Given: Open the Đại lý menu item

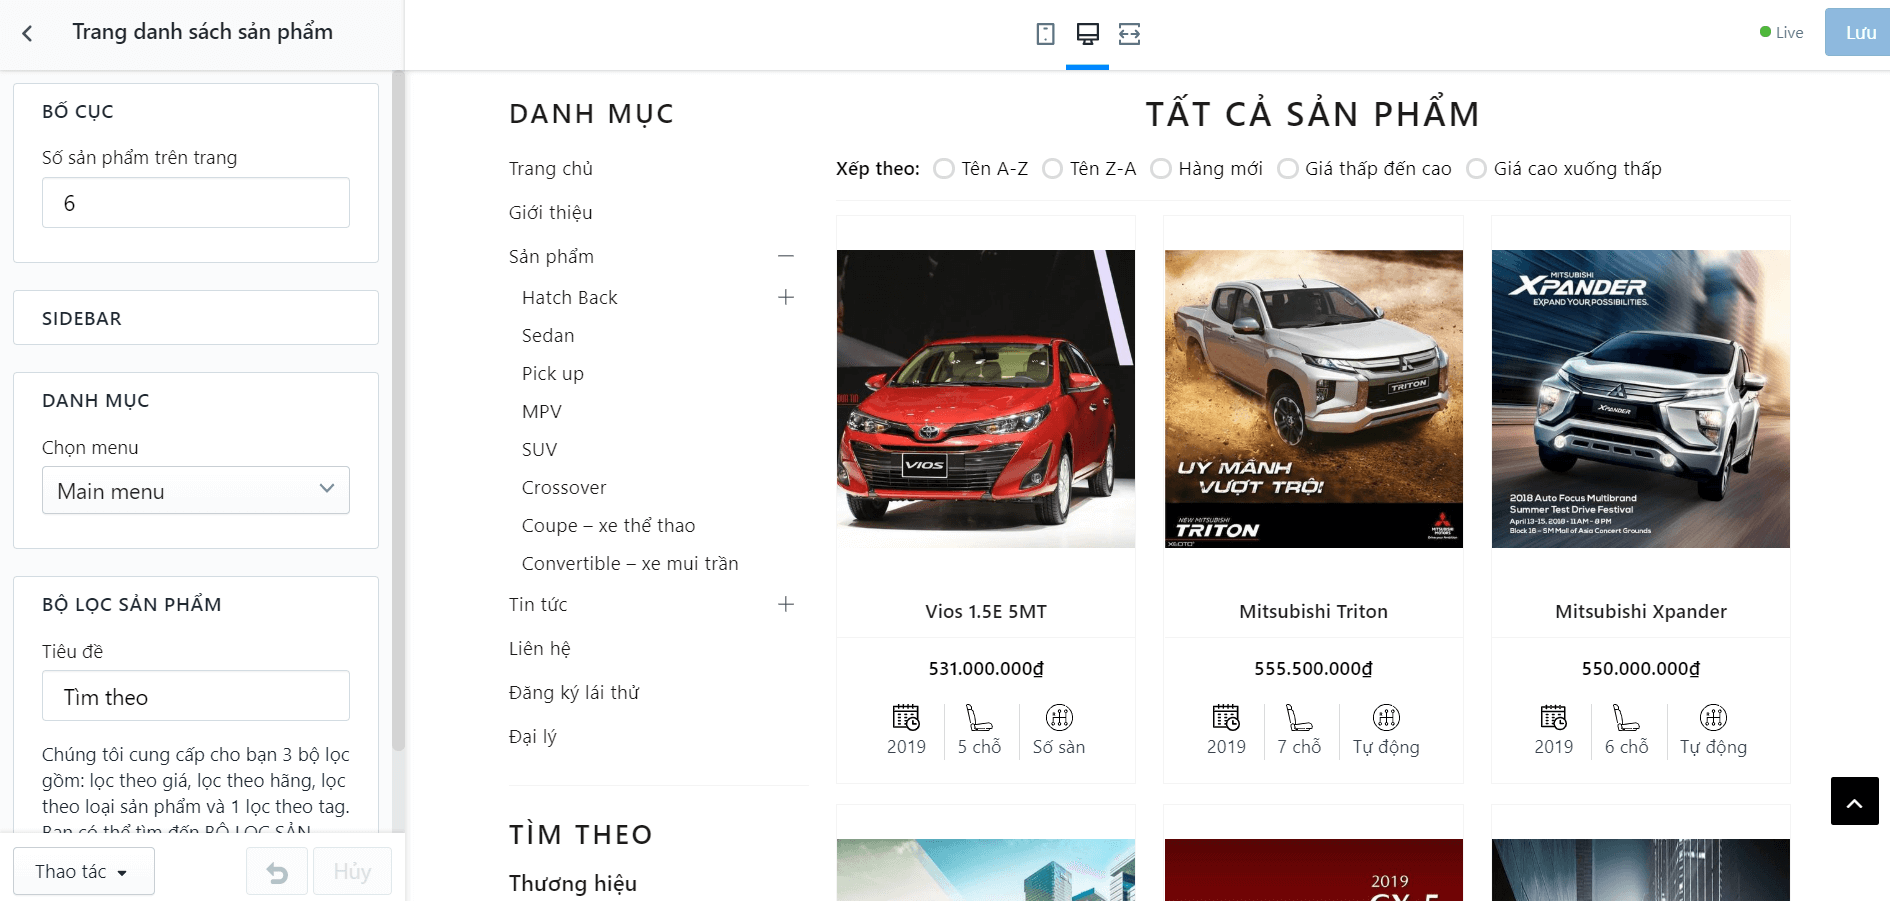Looking at the screenshot, I should click(533, 737).
